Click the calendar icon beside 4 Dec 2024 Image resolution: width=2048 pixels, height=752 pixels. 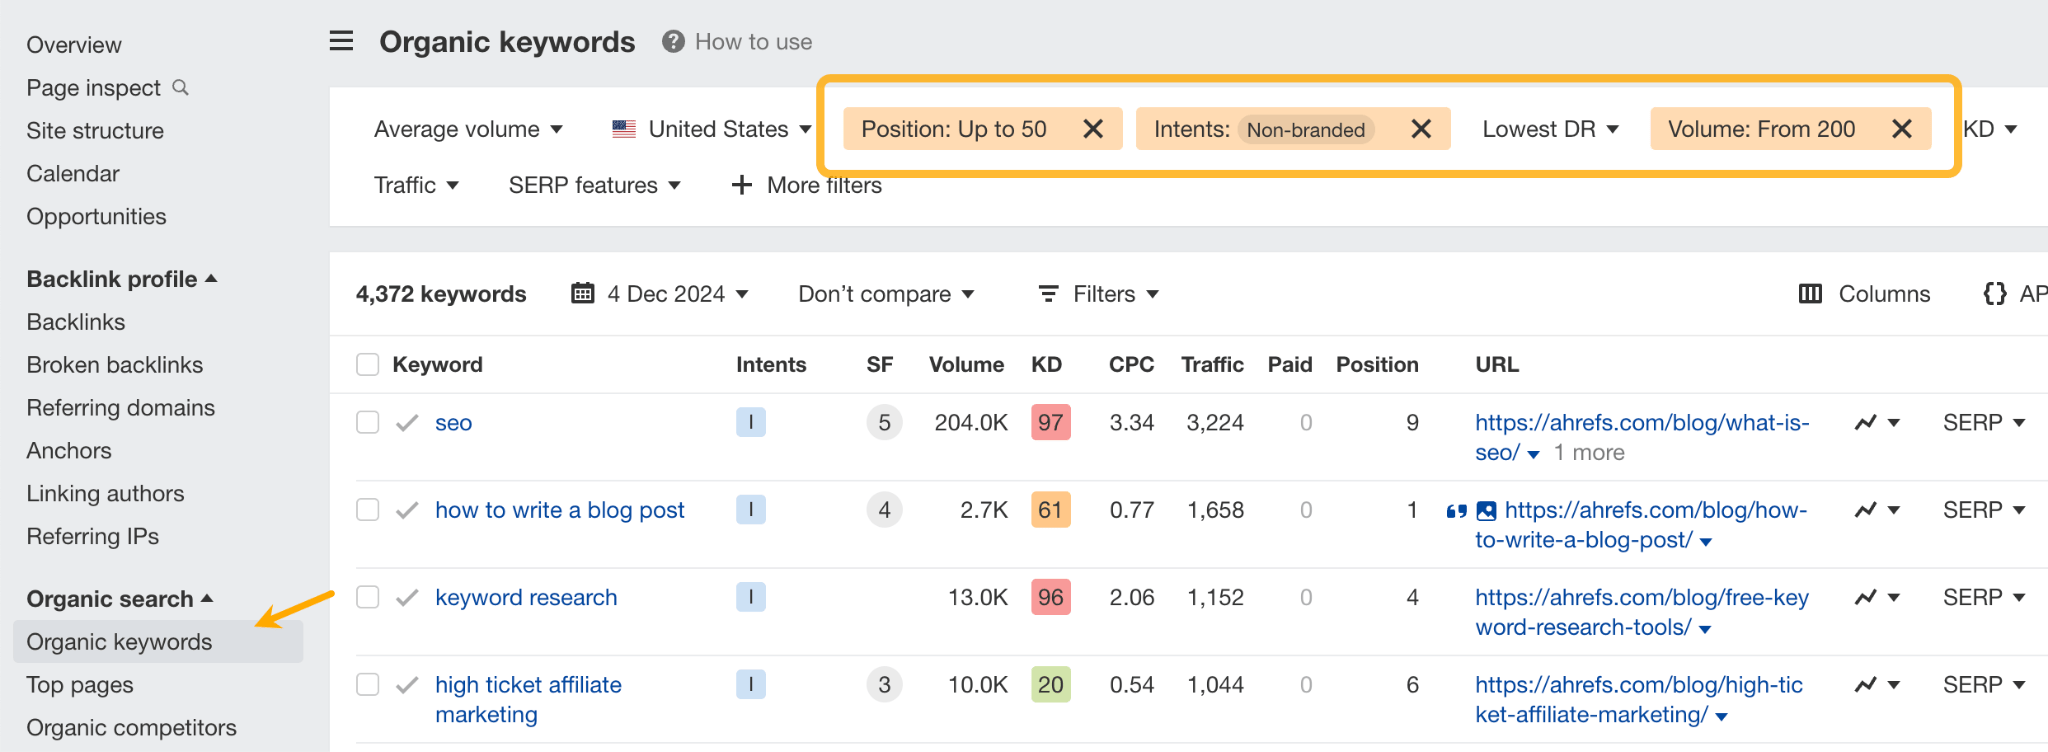(x=582, y=294)
